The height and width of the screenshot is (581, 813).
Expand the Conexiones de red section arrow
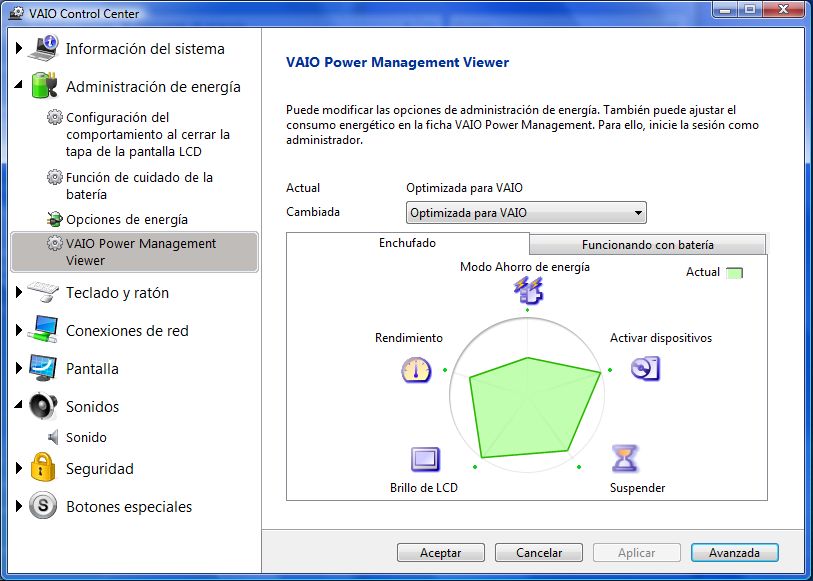tap(19, 330)
